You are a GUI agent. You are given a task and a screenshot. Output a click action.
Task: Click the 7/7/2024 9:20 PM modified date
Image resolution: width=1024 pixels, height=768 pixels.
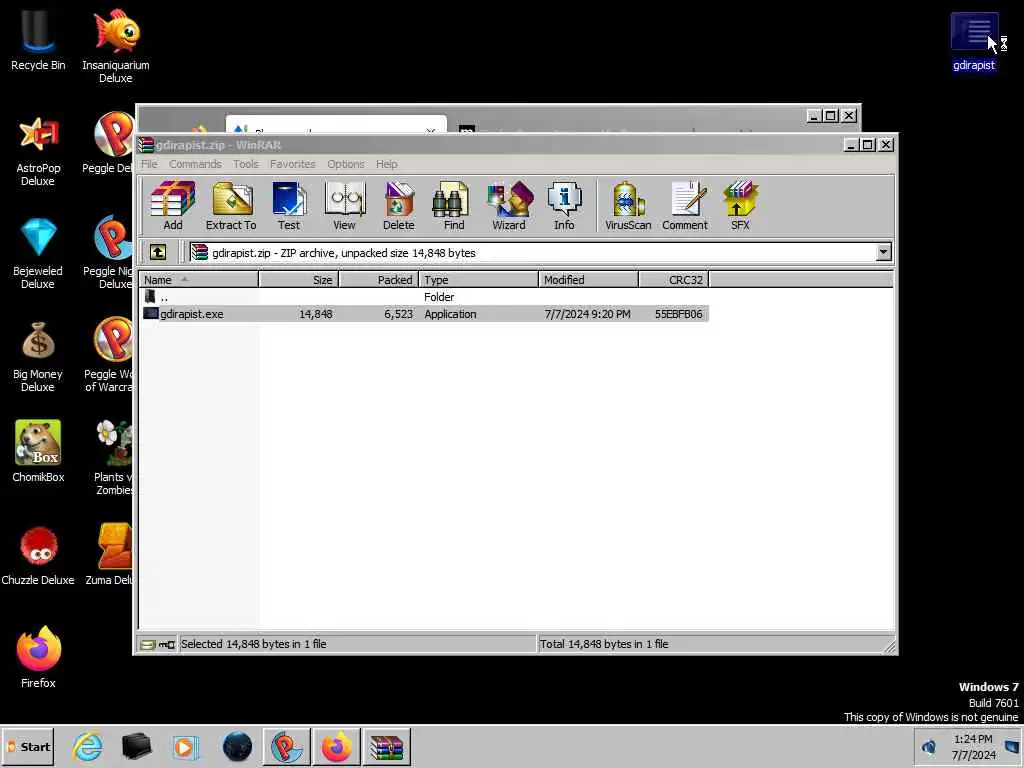[588, 314]
